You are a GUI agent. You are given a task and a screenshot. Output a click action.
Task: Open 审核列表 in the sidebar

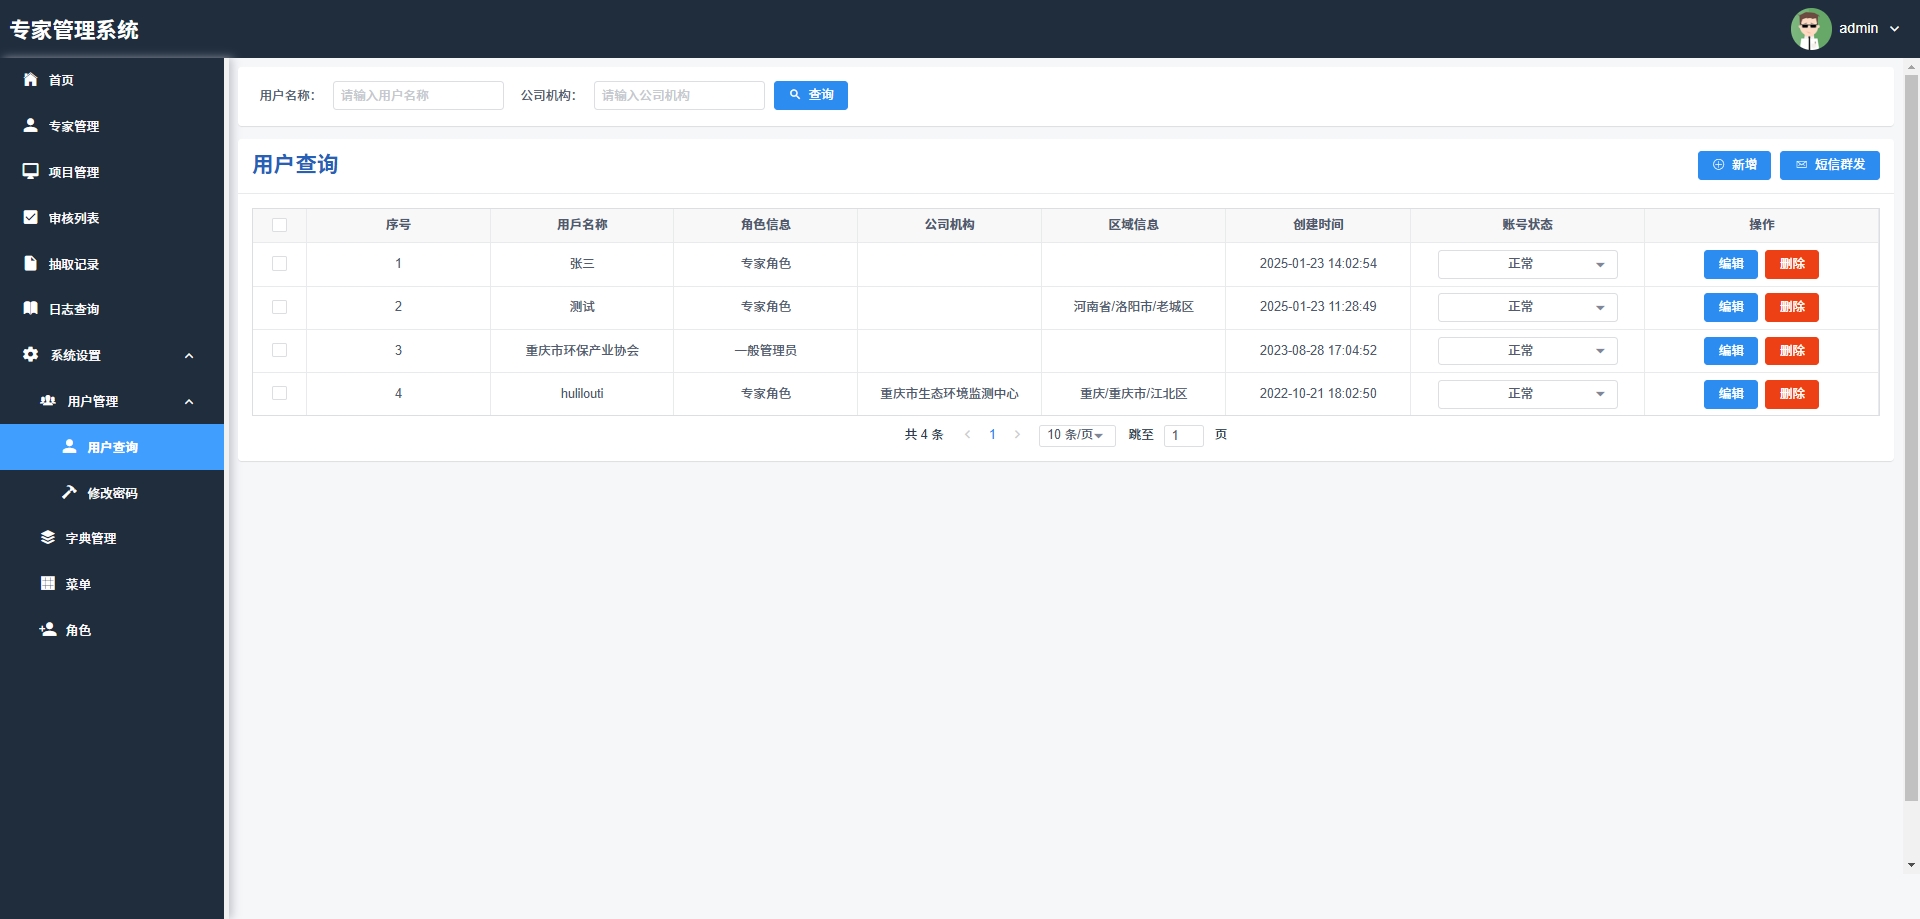[112, 218]
